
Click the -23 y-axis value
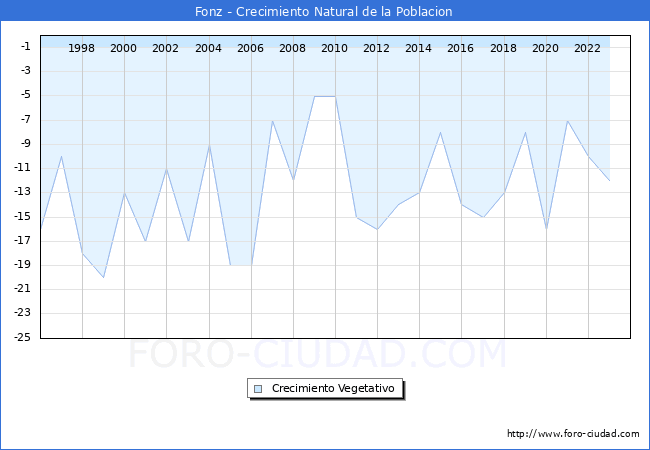[x=23, y=313]
